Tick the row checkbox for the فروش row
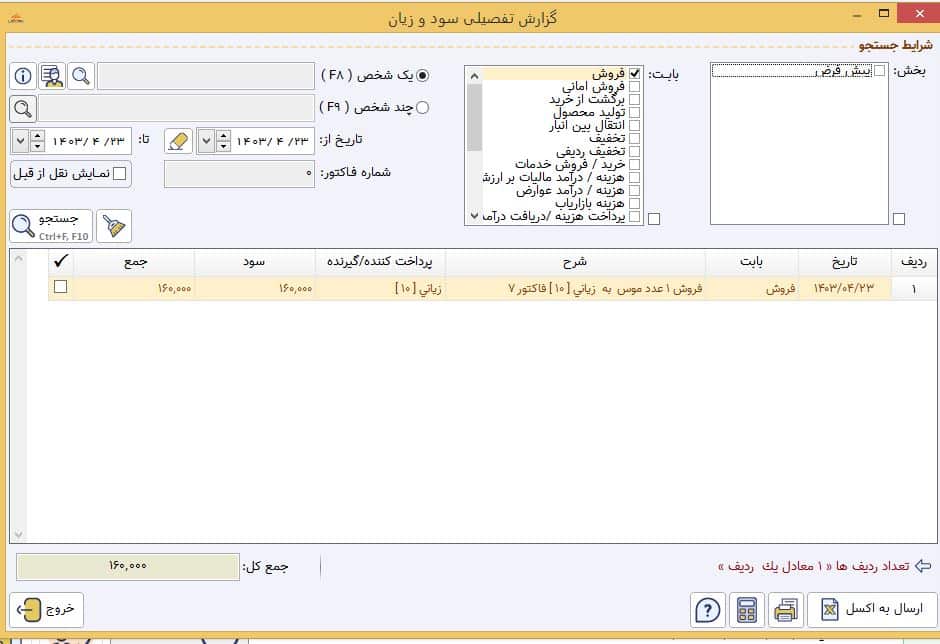This screenshot has width=940, height=644. [61, 287]
